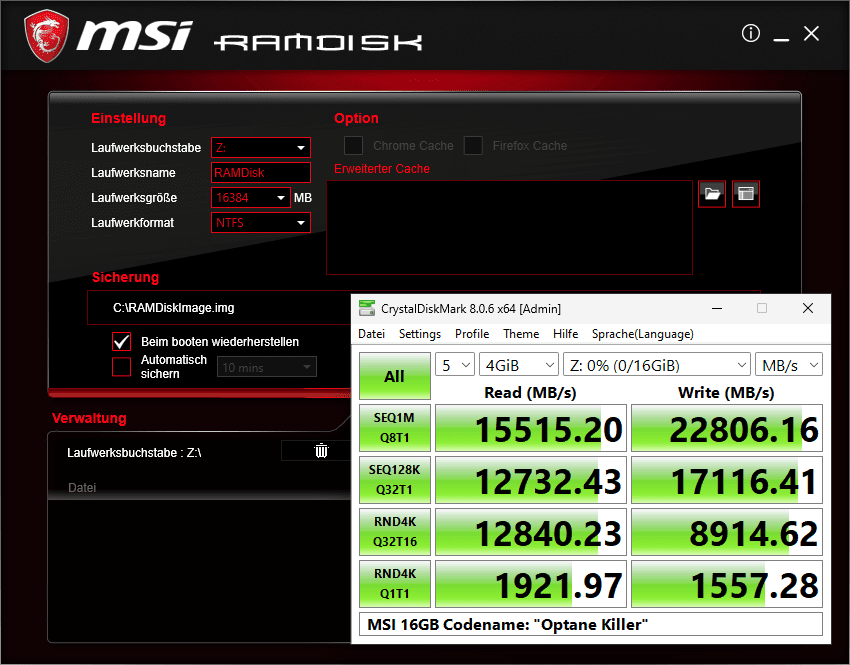The image size is (850, 665).
Task: Open the Laufwerksbuchstabe Z: dropdown
Action: pyautogui.click(x=261, y=147)
